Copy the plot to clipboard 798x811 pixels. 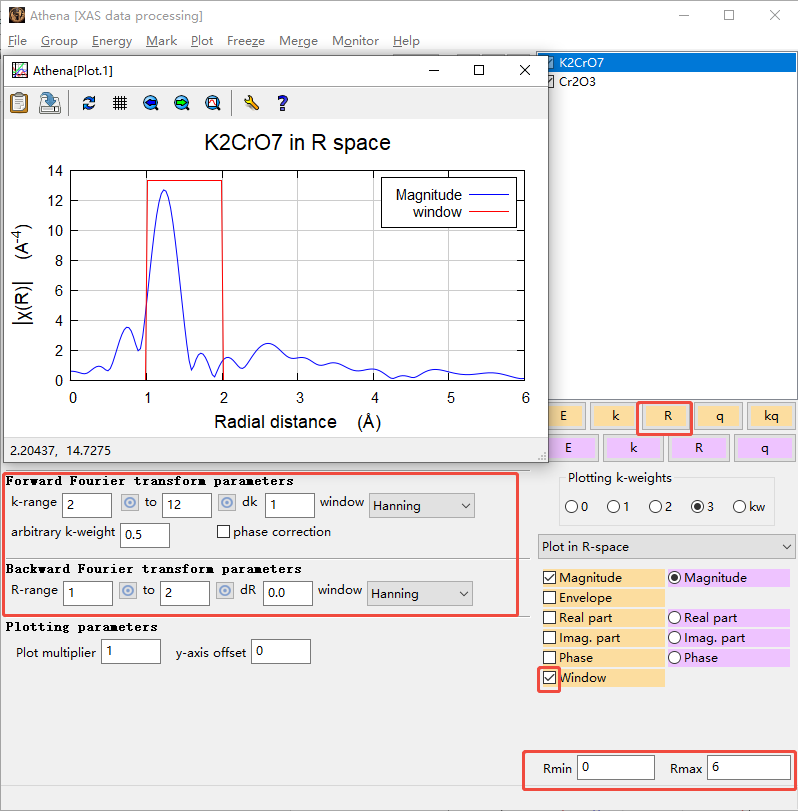coord(19,103)
